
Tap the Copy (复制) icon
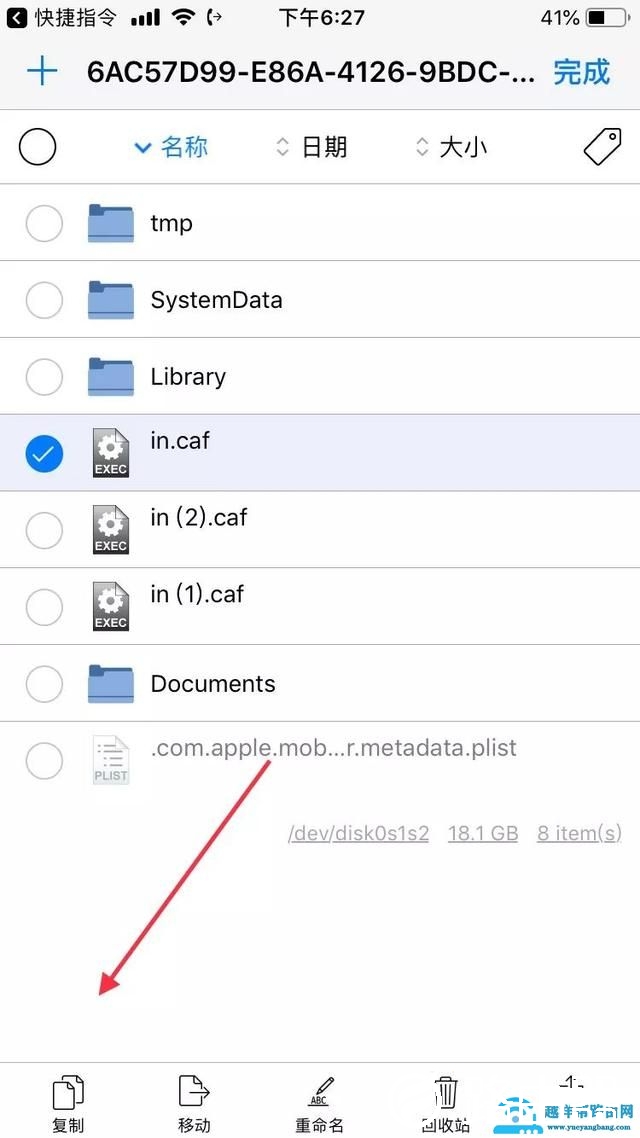68,1093
